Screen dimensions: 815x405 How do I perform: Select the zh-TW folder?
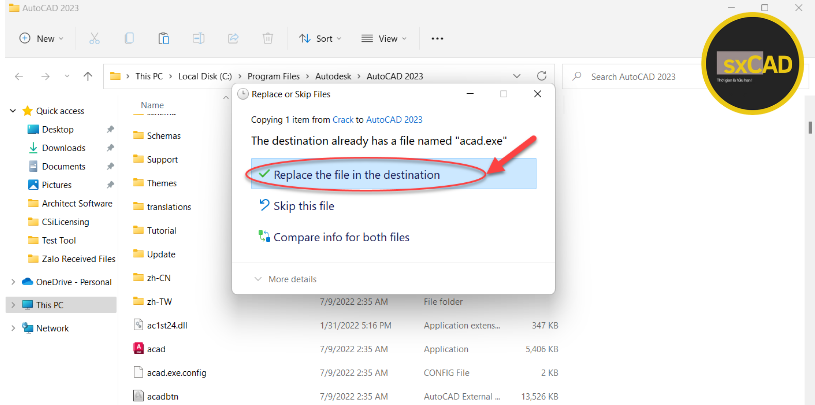pyautogui.click(x=159, y=302)
